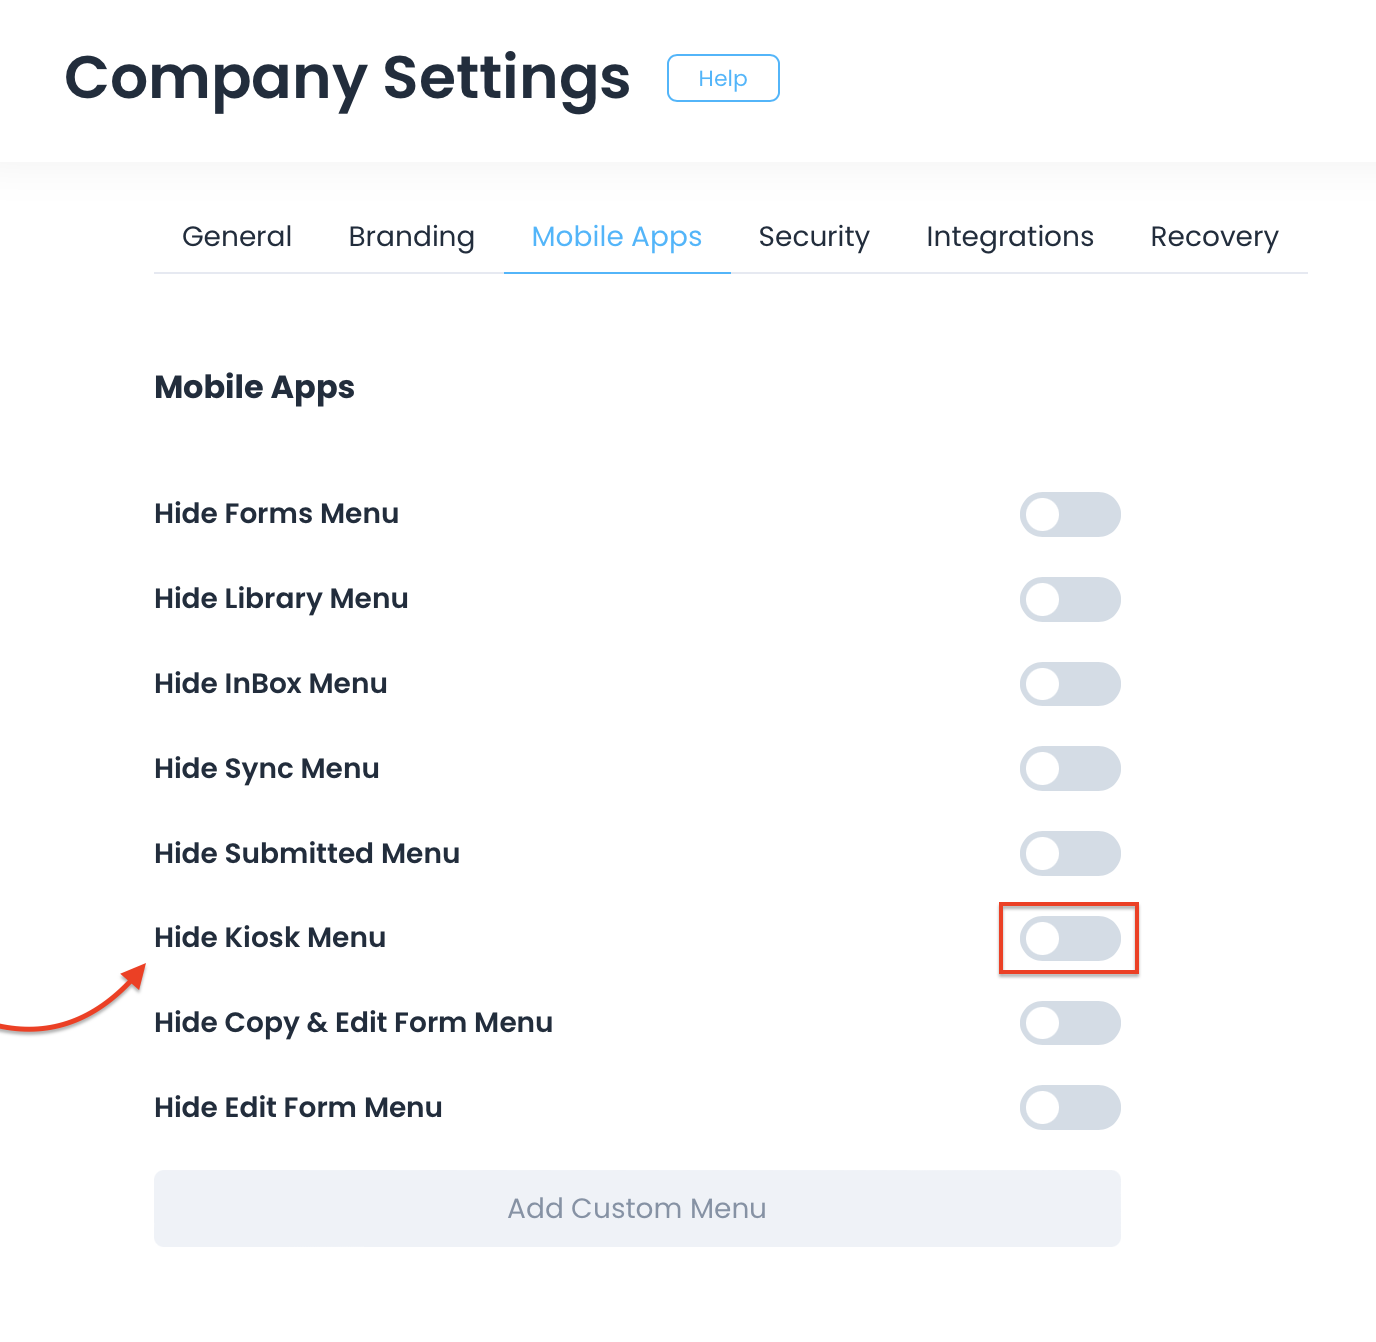Select the Mobile Apps tab
1376x1342 pixels.
[616, 237]
